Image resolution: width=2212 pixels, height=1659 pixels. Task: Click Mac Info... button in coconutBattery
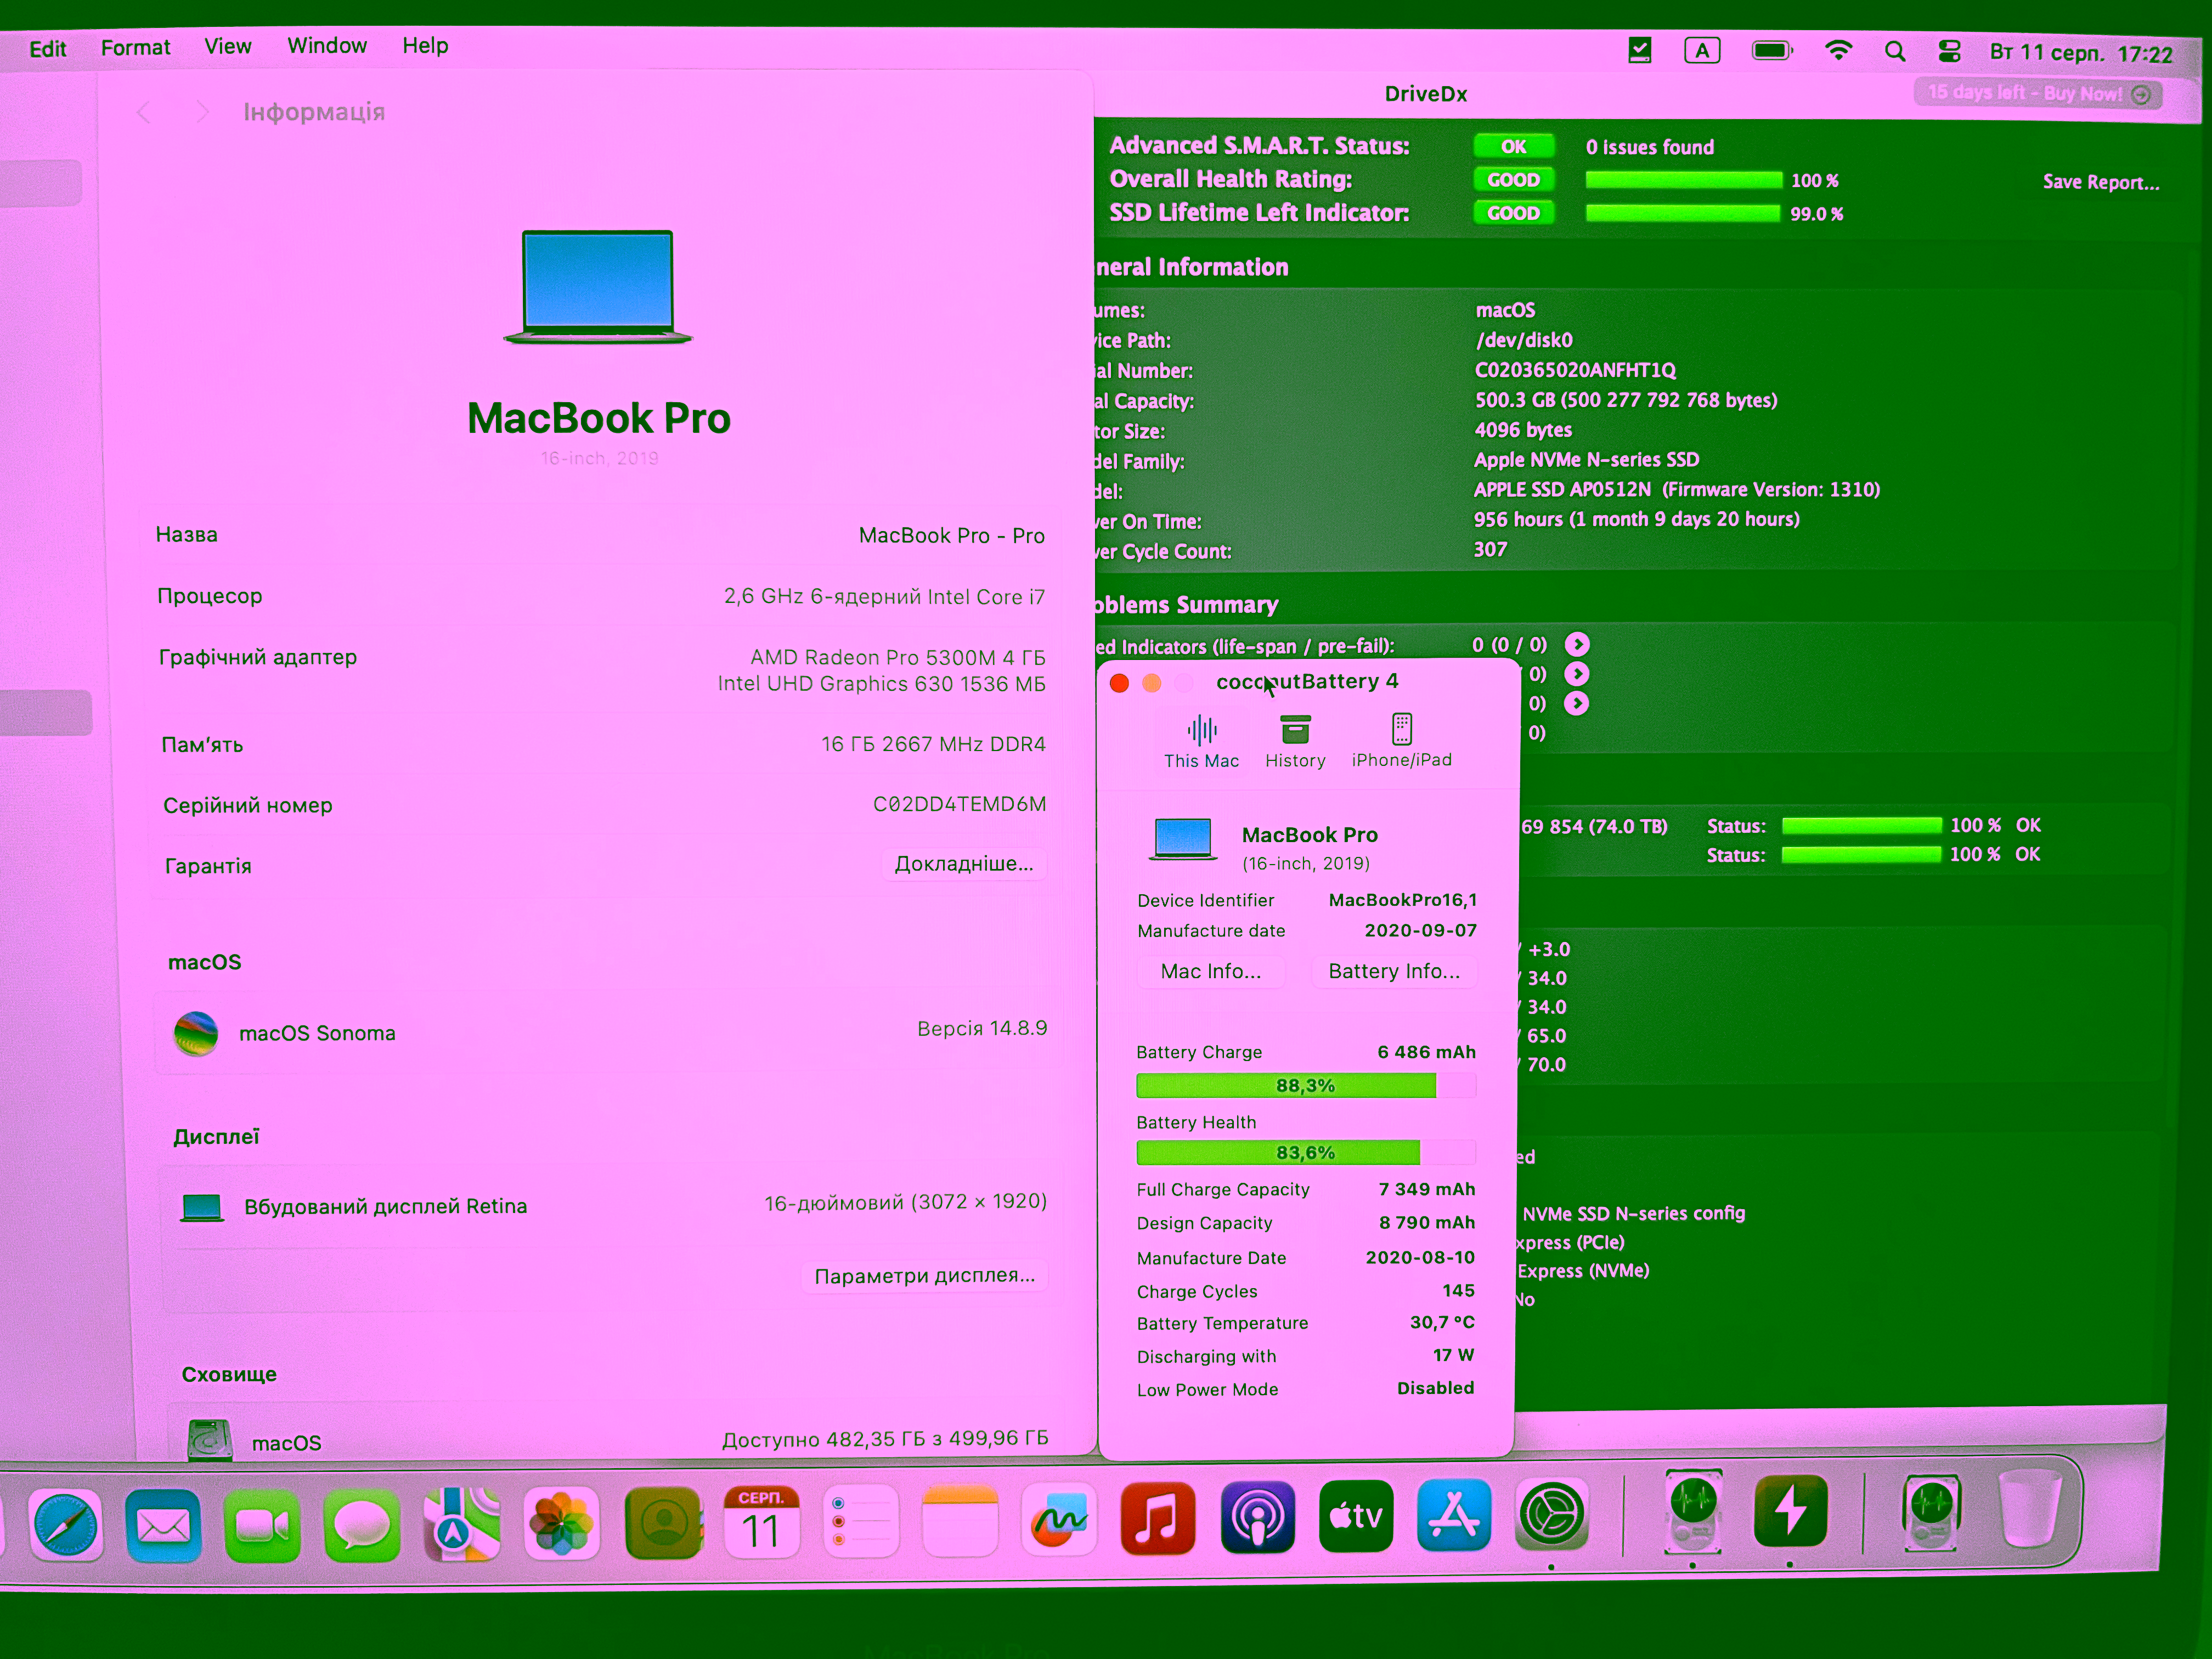pyautogui.click(x=1211, y=971)
